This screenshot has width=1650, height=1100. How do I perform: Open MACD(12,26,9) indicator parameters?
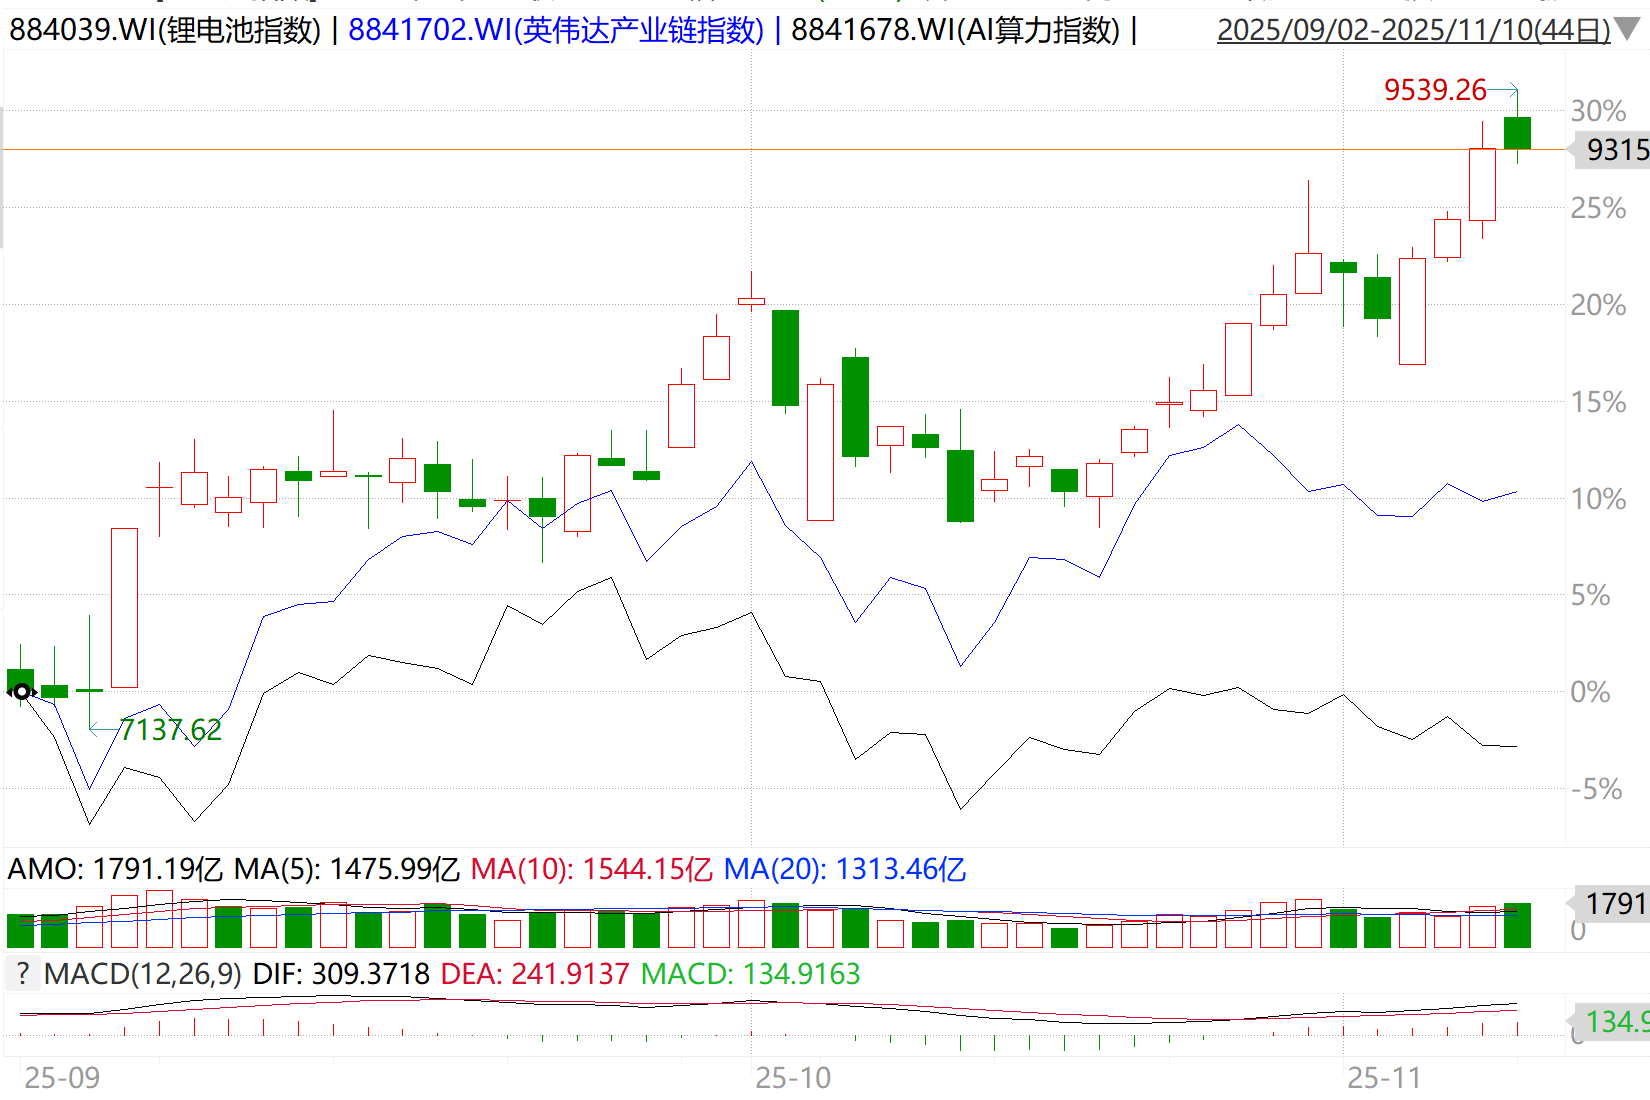pos(142,974)
